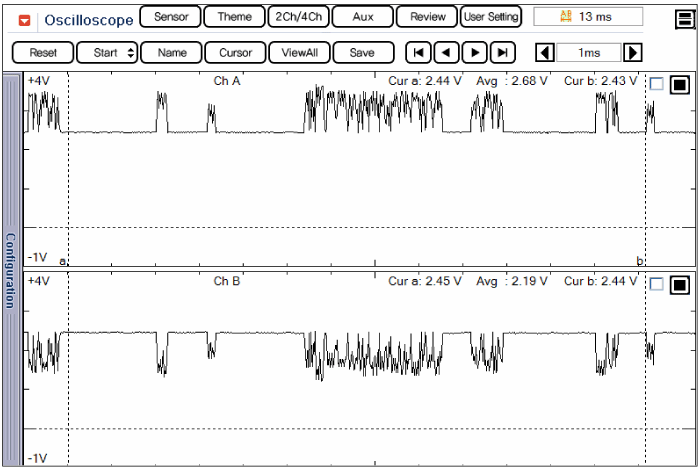700x470 pixels.
Task: Click the Ch B -1V scale label
Action: 38,458
